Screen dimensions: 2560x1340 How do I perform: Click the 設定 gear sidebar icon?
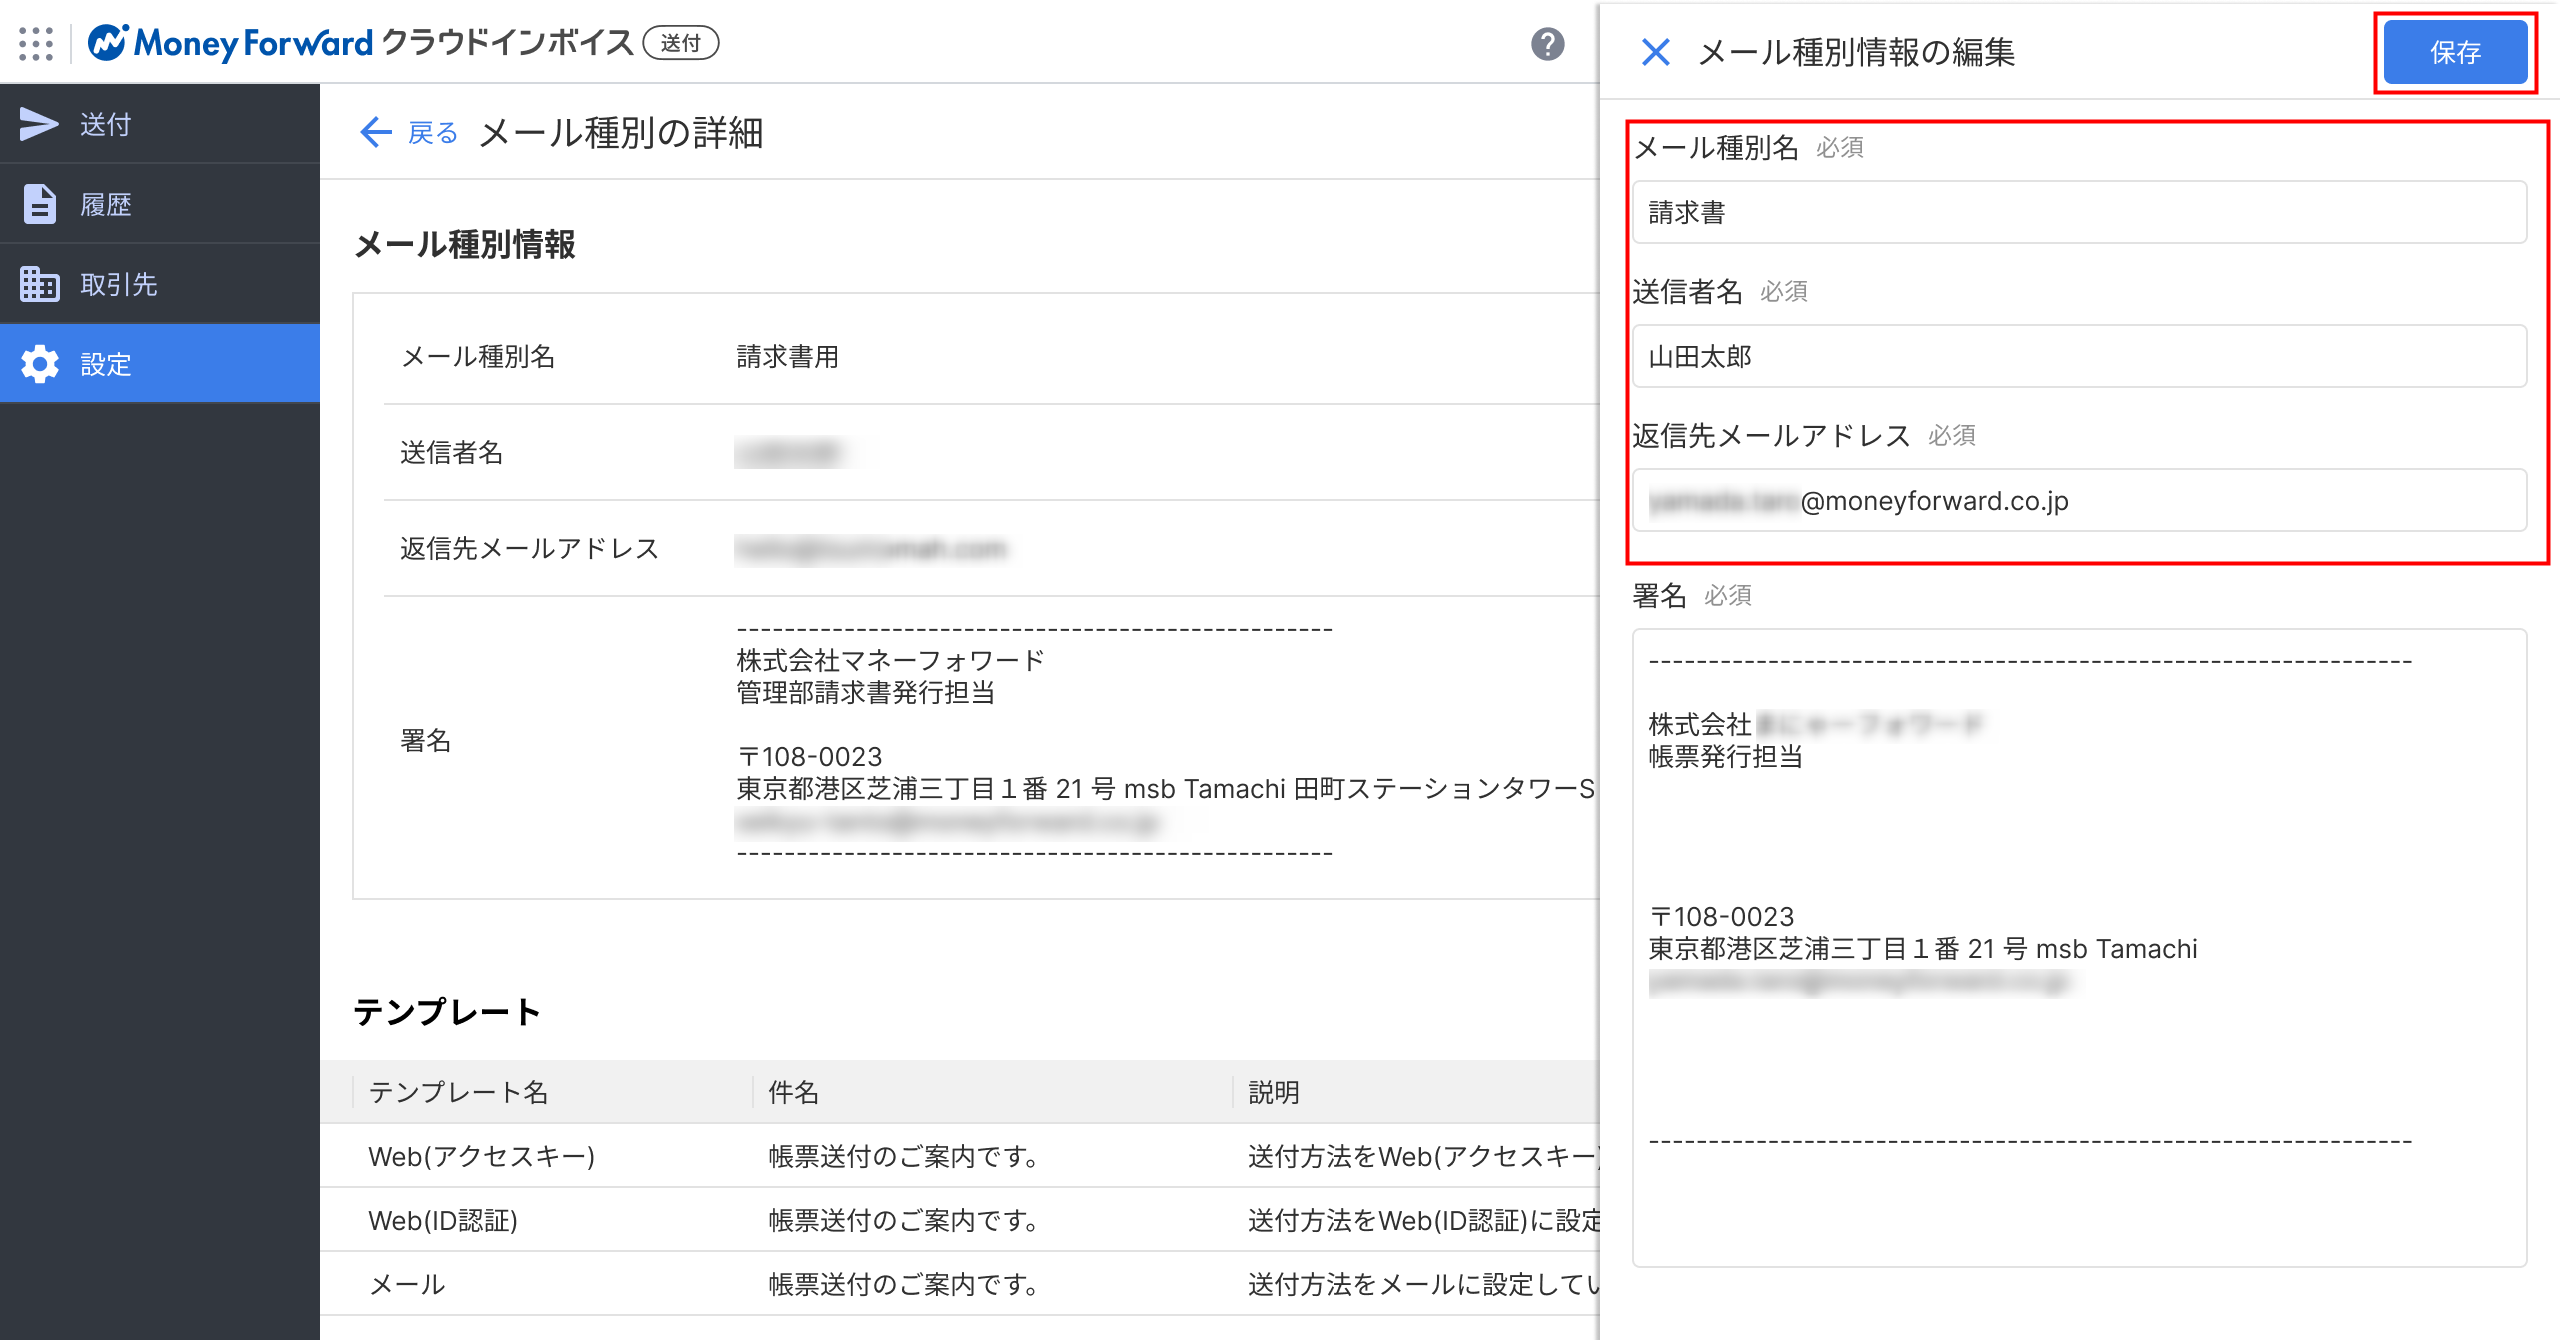click(x=39, y=364)
